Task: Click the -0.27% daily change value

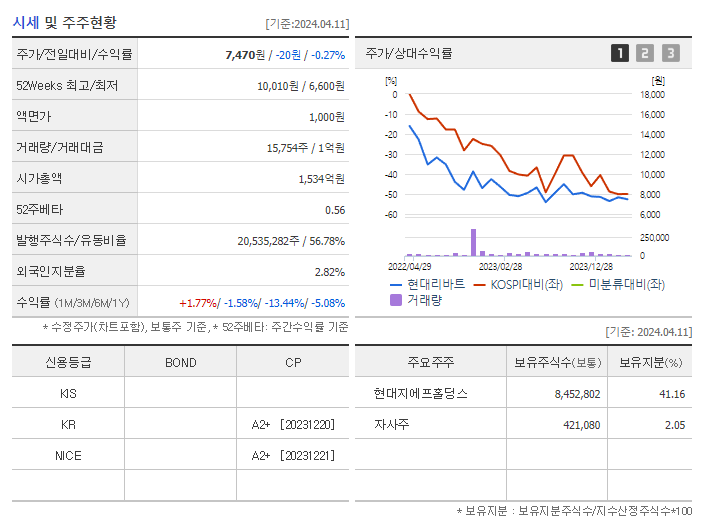Action: 328,55
